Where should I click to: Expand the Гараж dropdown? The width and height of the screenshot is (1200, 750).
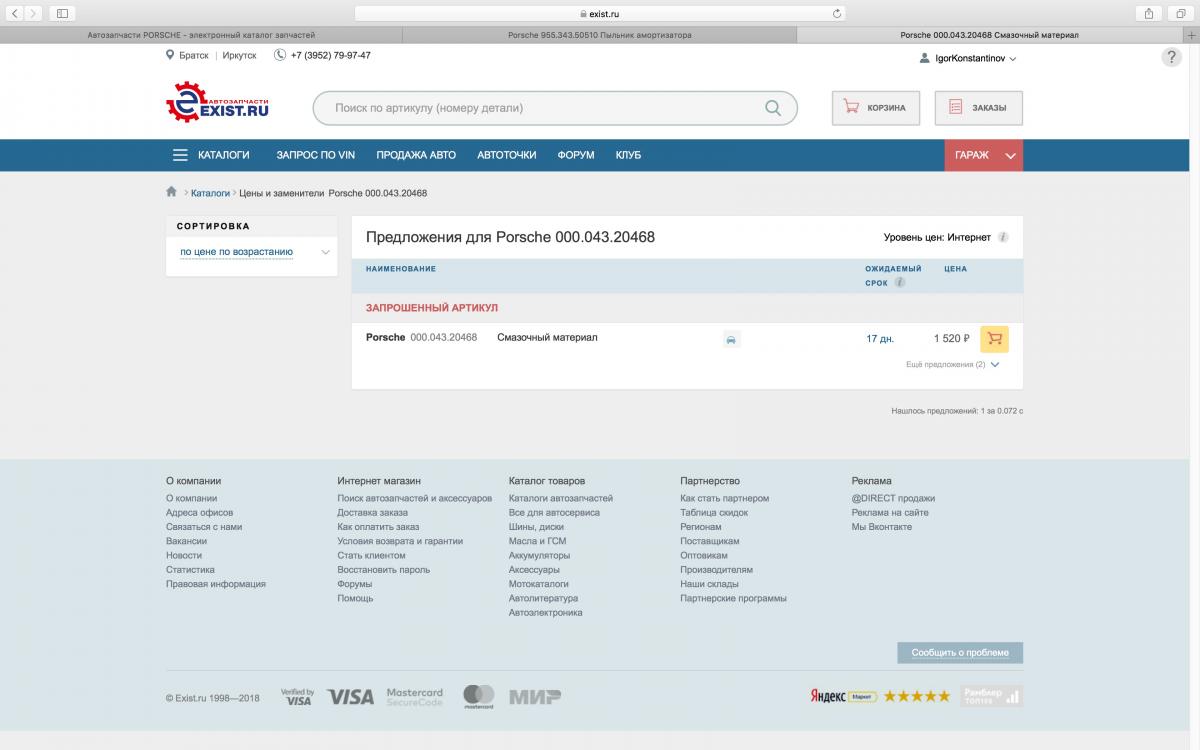[983, 155]
